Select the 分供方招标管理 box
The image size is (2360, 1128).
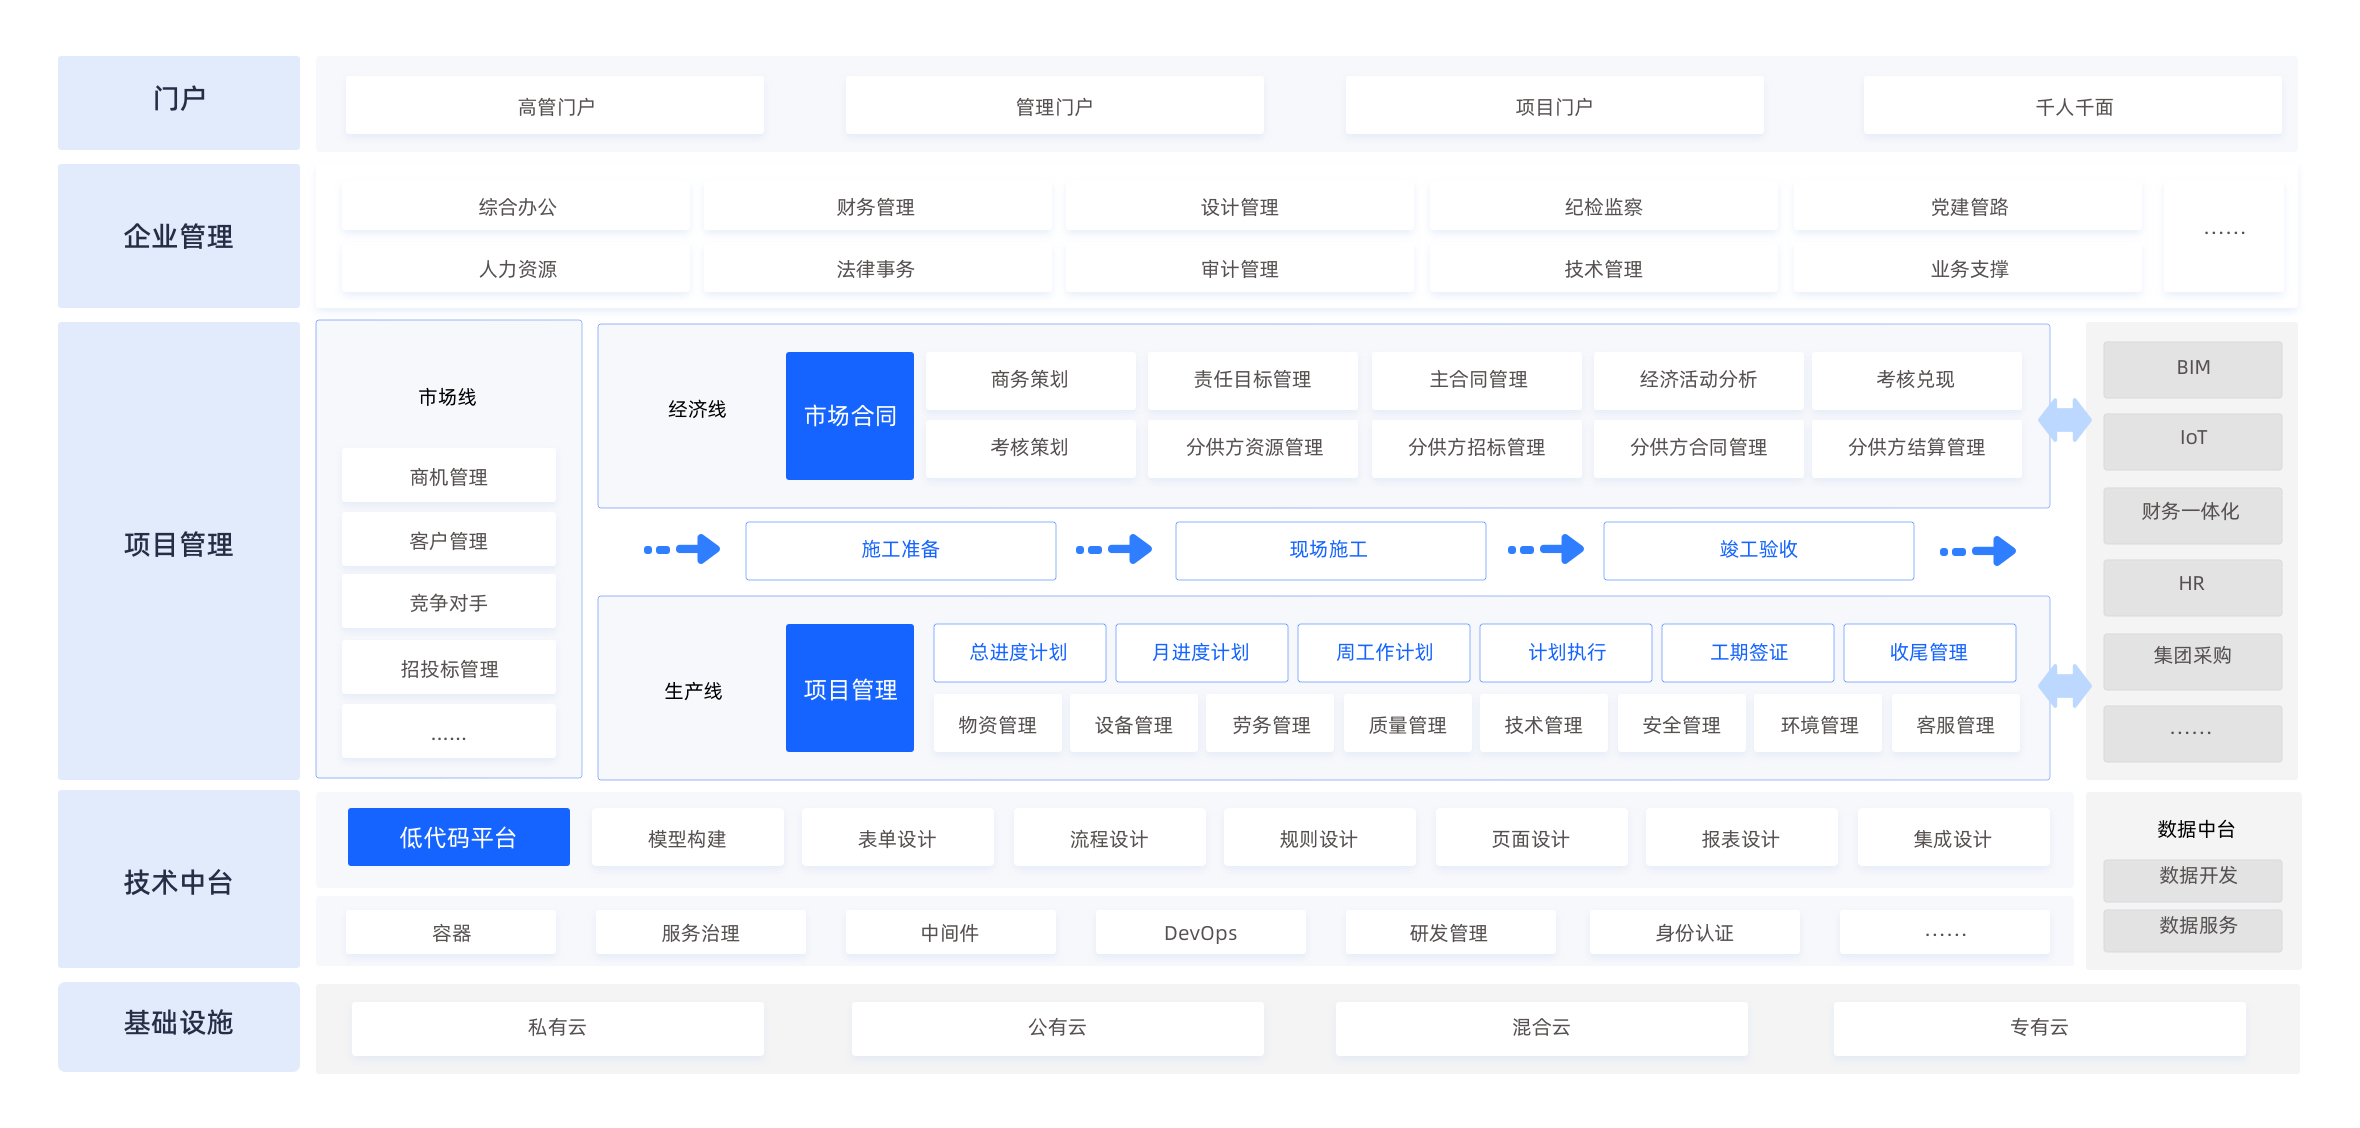[x=1477, y=448]
